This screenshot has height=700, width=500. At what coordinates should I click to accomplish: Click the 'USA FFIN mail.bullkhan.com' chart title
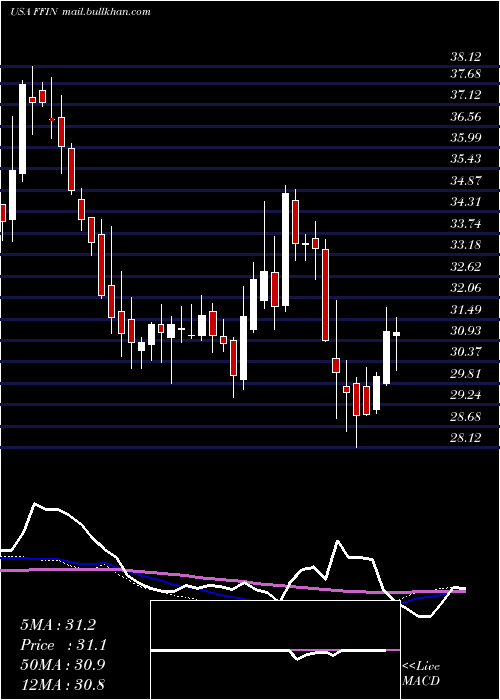click(81, 12)
